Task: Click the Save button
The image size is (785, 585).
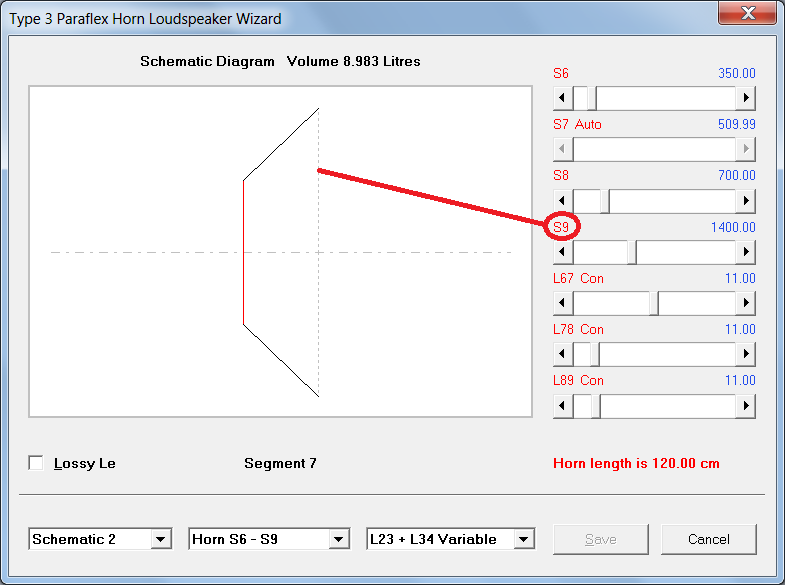Action: pyautogui.click(x=601, y=539)
